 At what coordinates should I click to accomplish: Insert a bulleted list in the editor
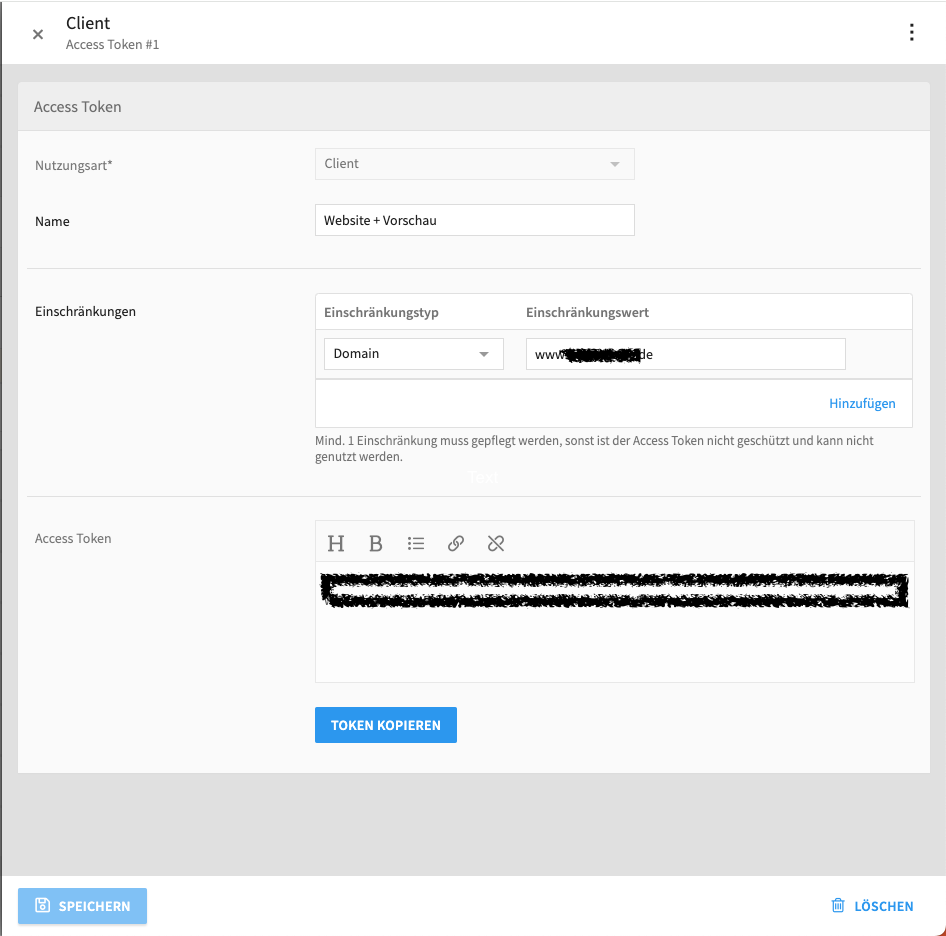click(x=416, y=543)
